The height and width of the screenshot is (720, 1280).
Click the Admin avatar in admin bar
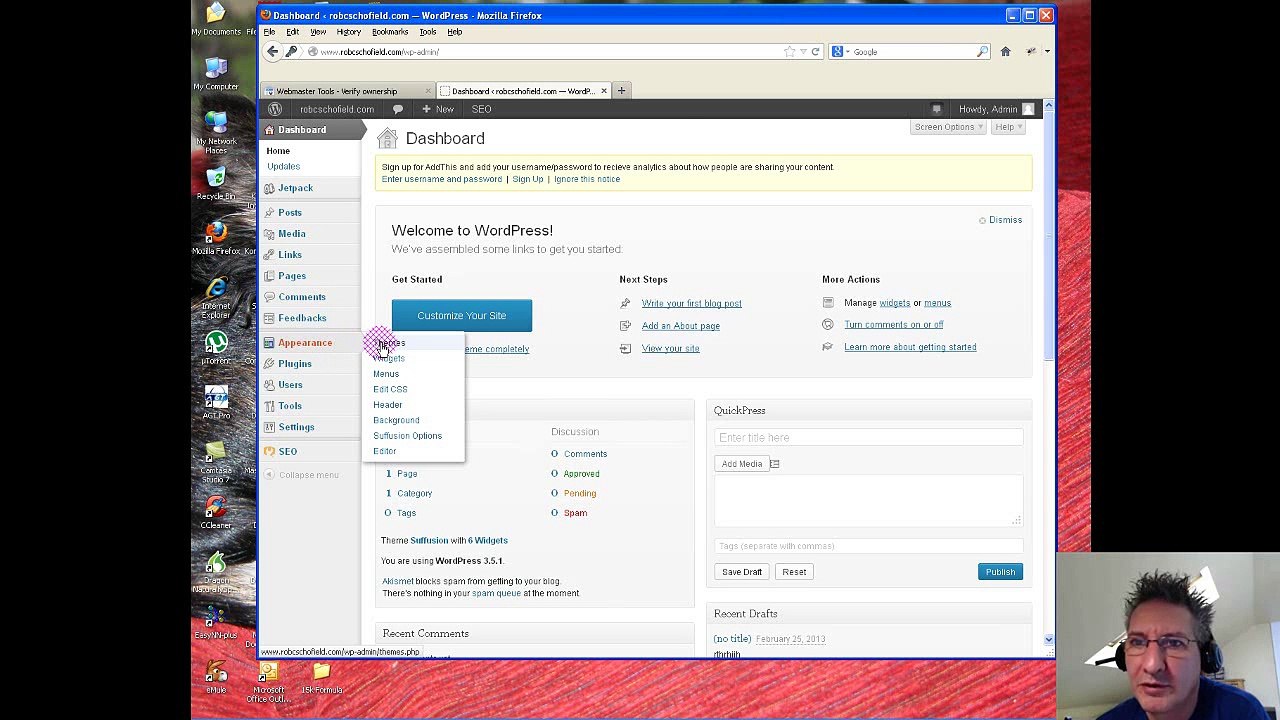1028,109
